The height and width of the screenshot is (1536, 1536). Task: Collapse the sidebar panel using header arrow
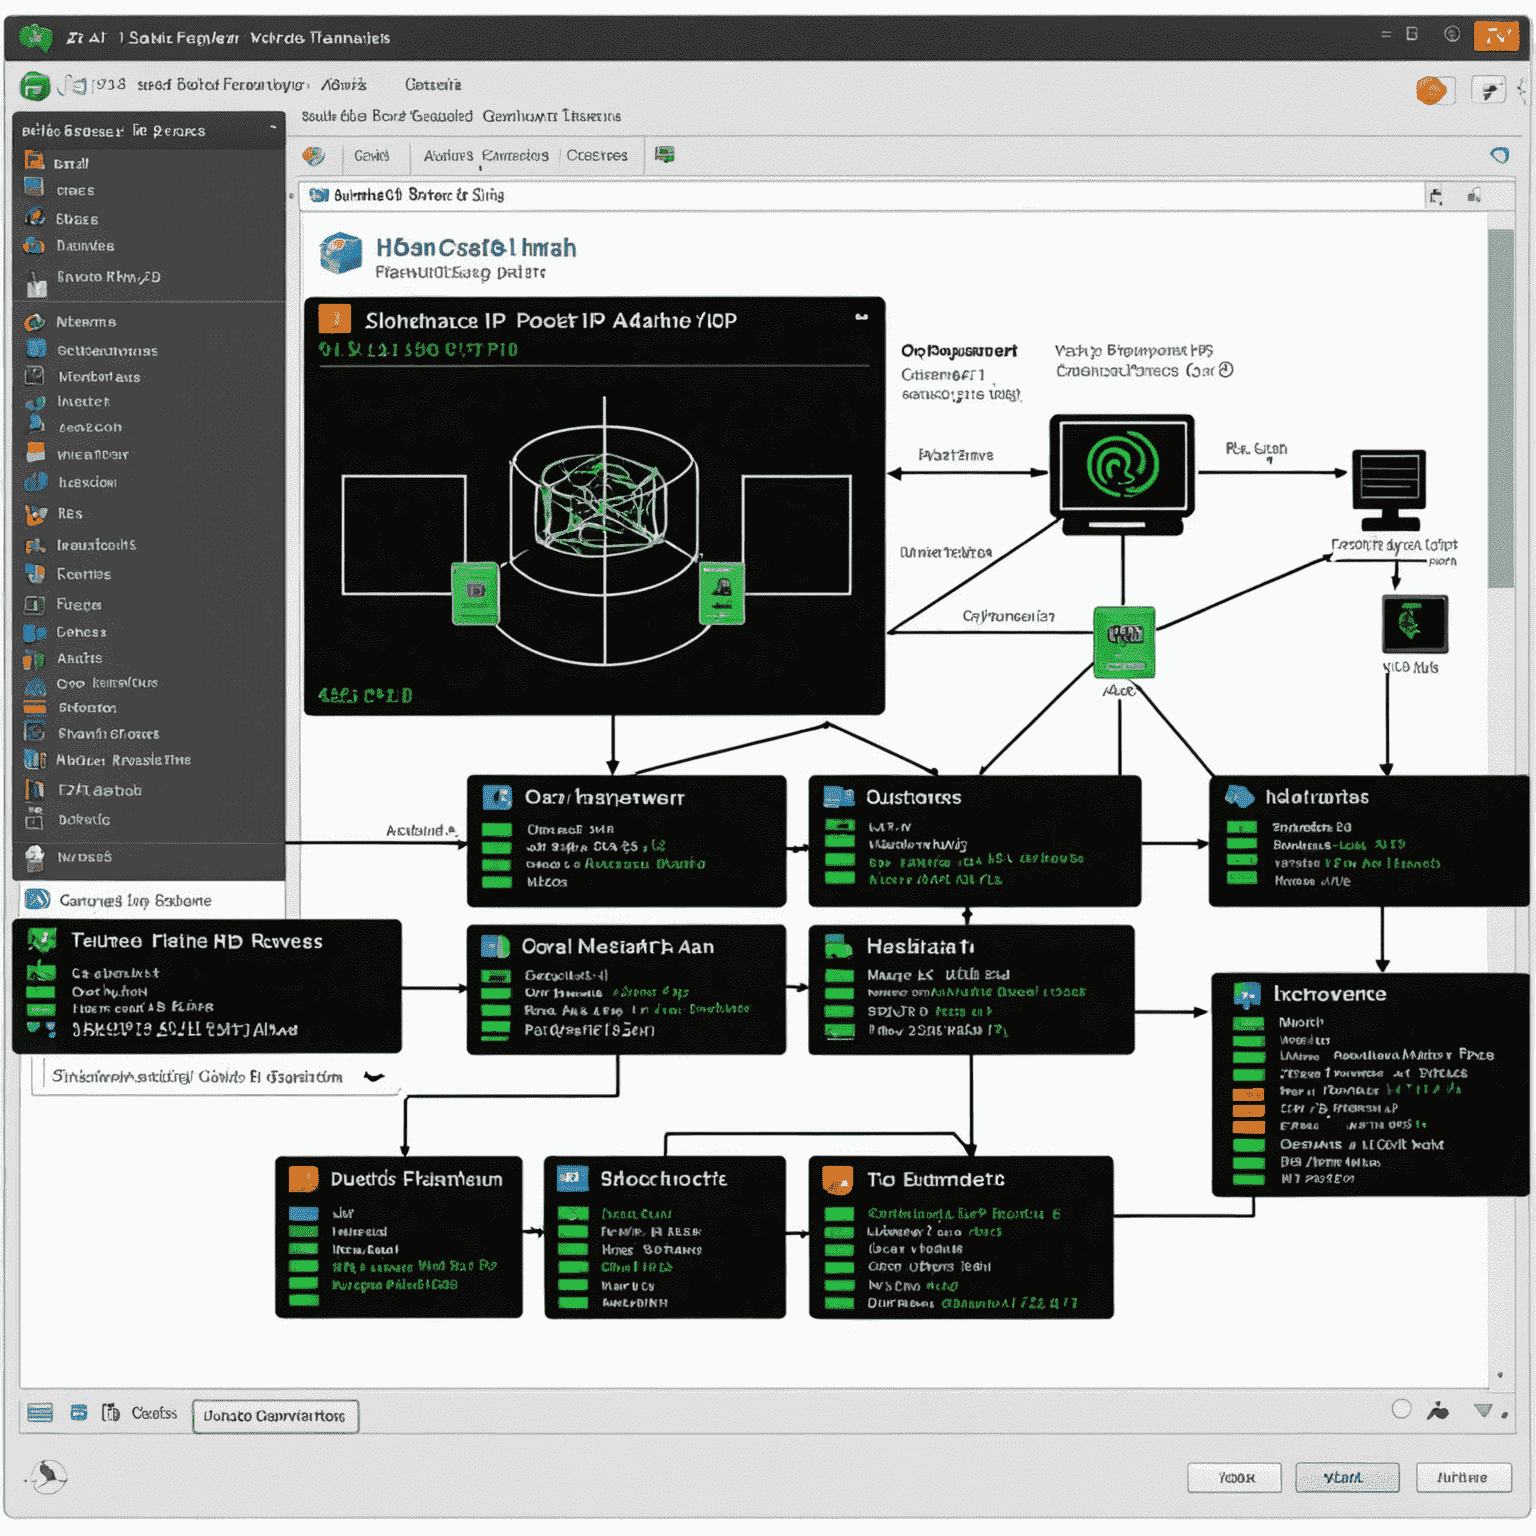tap(273, 128)
